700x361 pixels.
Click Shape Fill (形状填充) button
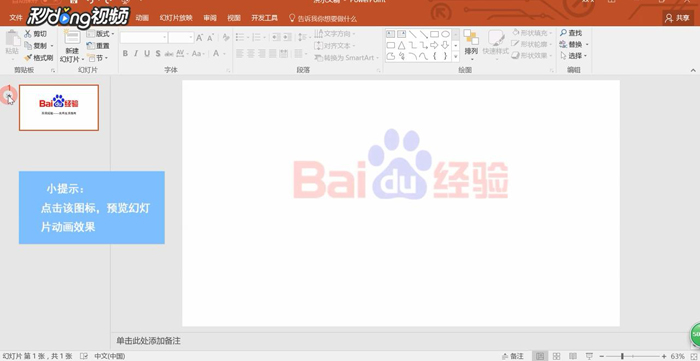coord(532,33)
